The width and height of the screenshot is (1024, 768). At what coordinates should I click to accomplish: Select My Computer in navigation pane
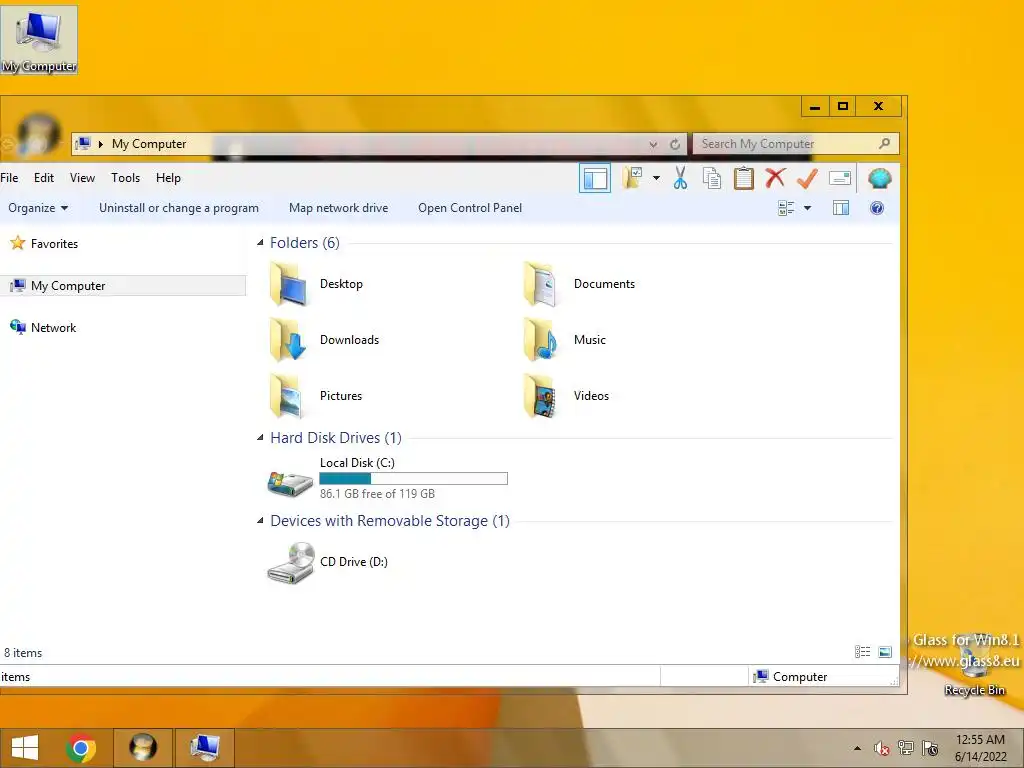point(123,285)
